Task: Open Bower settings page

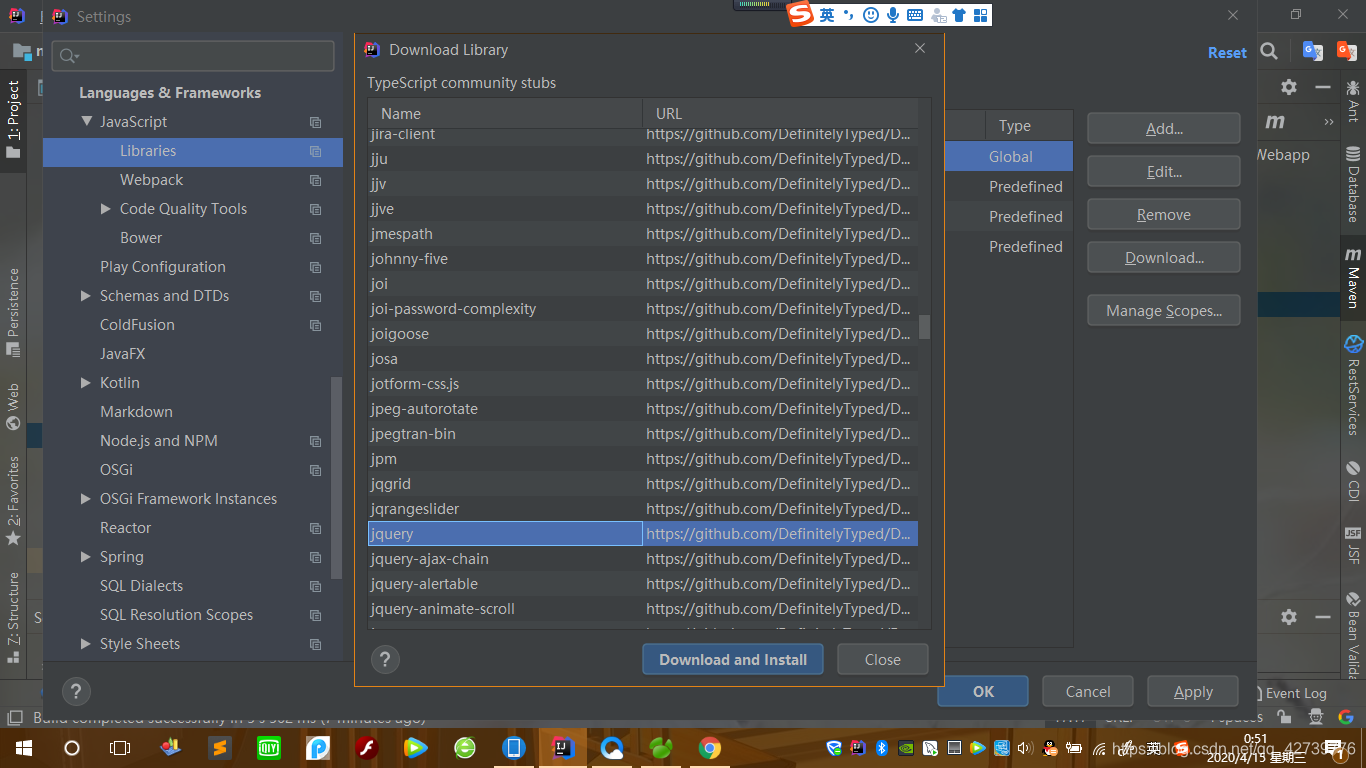Action: tap(141, 238)
